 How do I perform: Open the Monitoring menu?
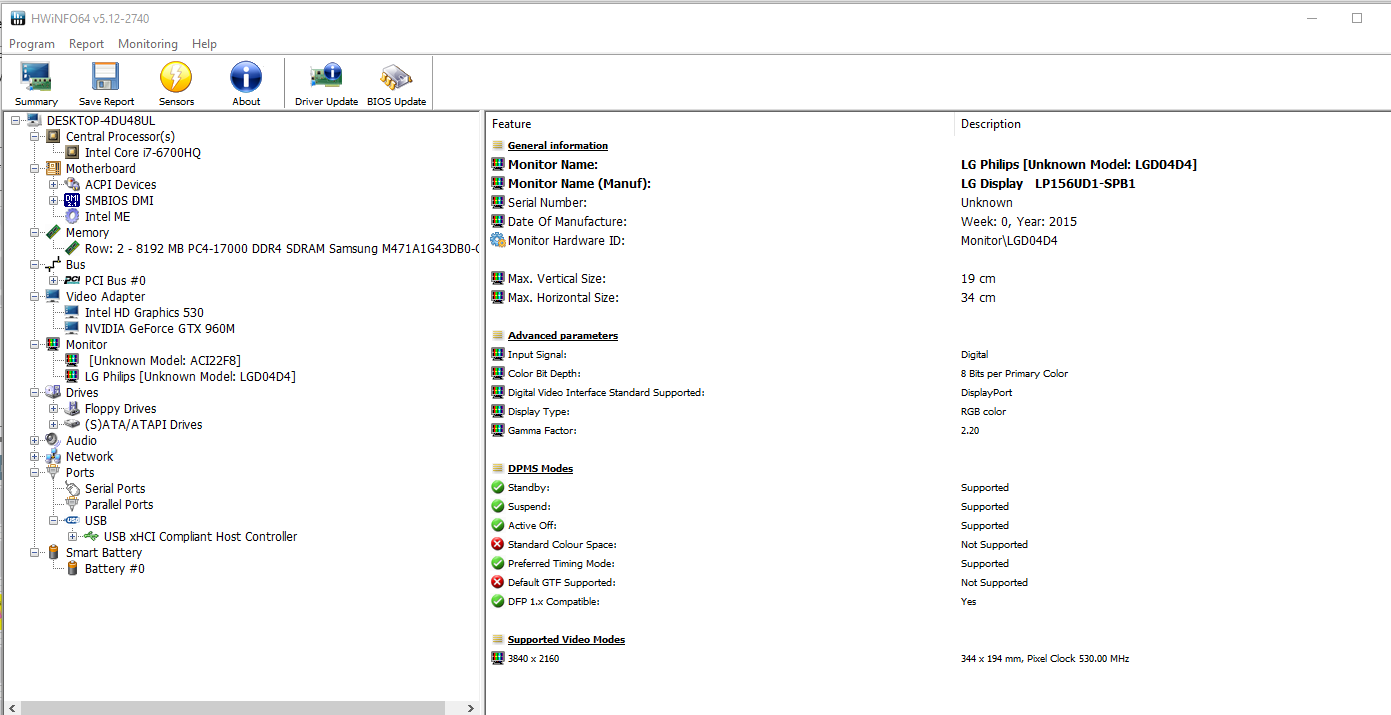point(148,44)
